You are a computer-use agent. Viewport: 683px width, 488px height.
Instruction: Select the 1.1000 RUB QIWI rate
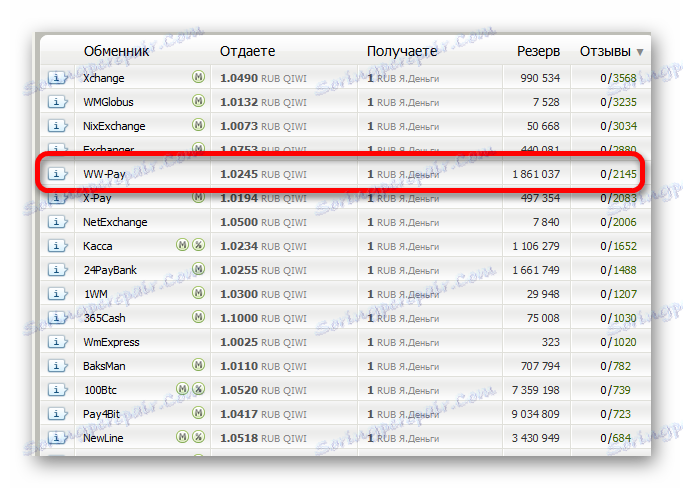click(263, 318)
